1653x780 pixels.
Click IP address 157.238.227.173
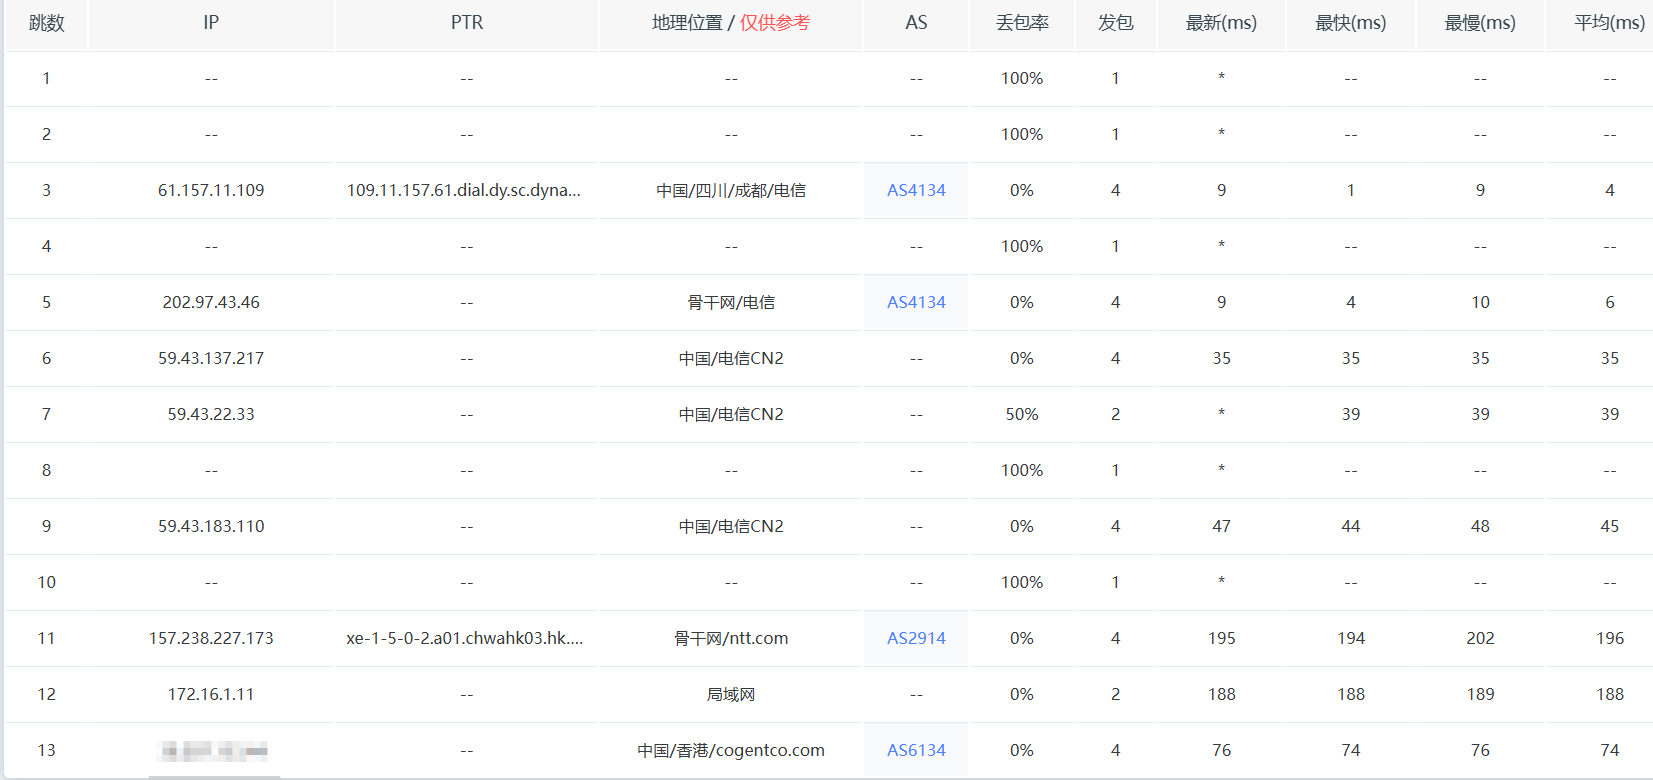coord(211,638)
